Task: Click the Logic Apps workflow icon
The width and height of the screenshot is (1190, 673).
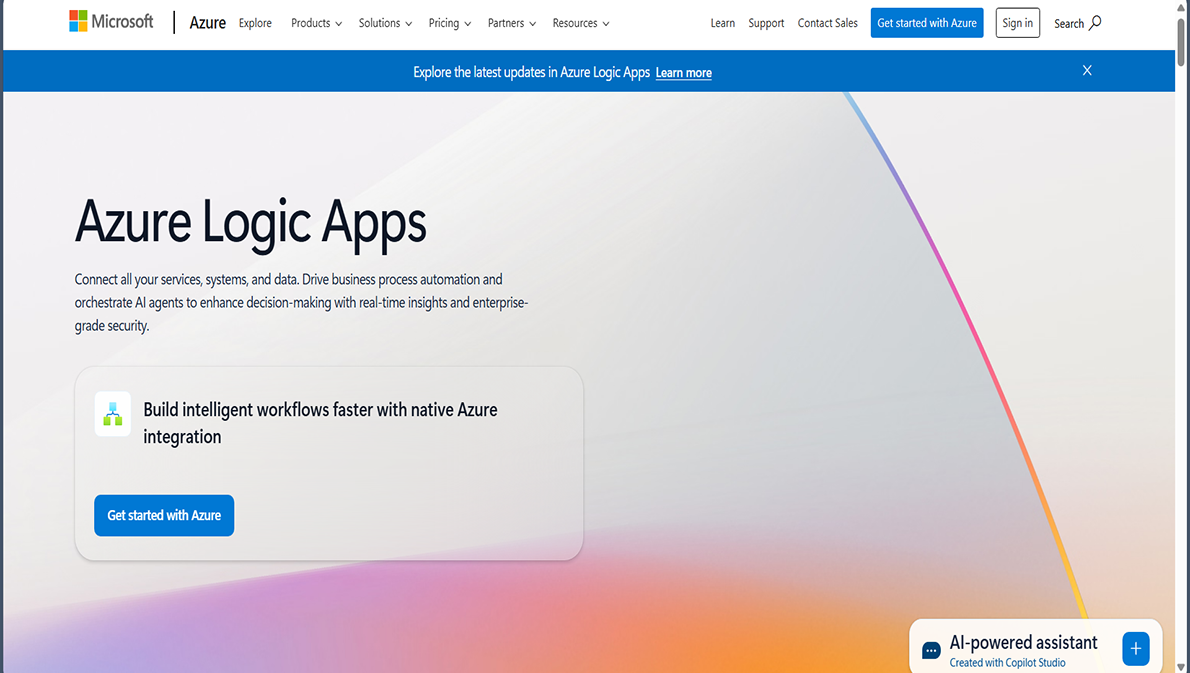Action: point(112,414)
